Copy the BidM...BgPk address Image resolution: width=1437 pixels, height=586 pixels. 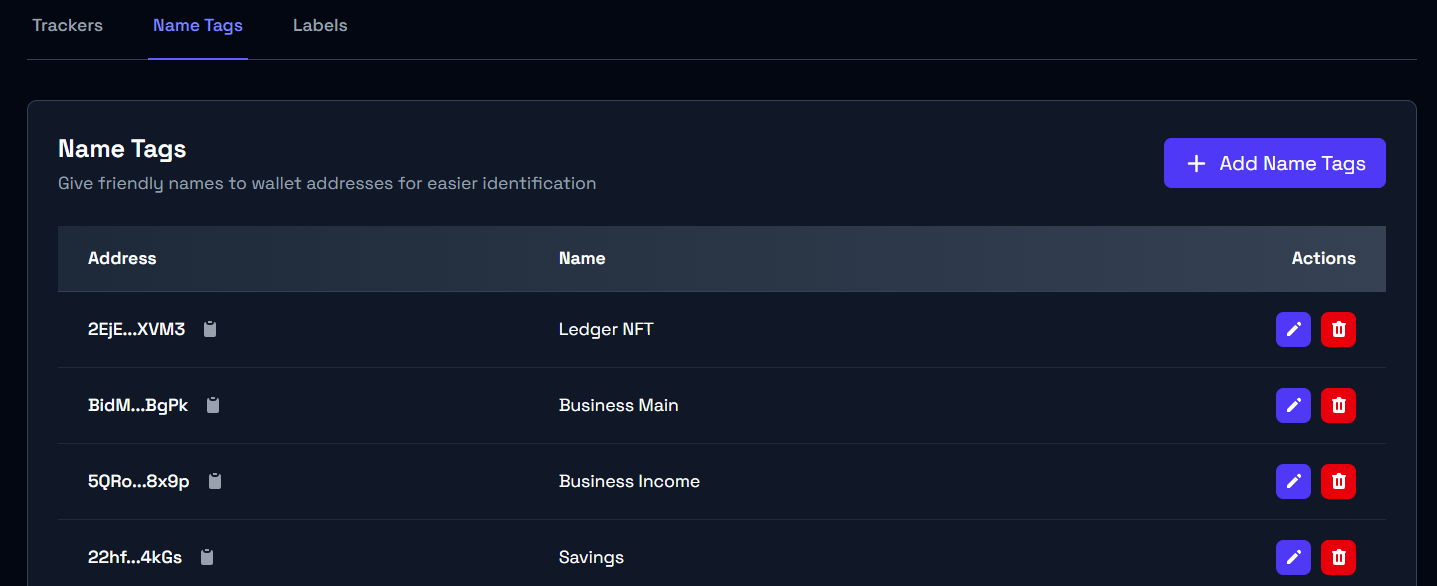coord(213,405)
